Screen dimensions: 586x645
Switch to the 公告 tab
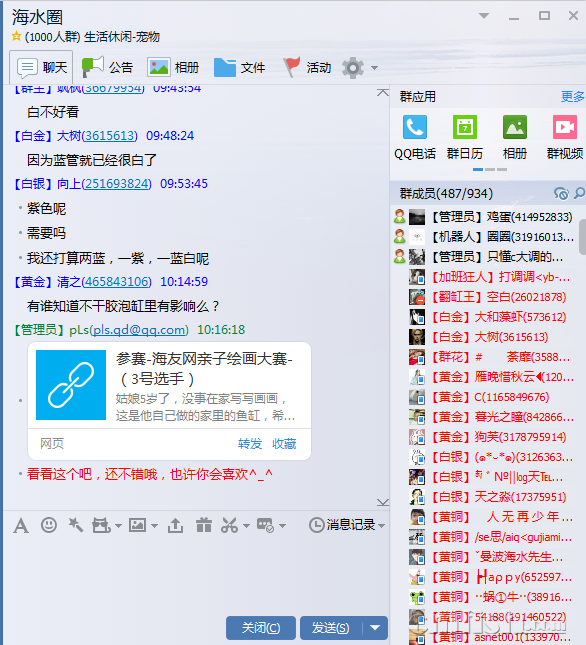point(107,67)
